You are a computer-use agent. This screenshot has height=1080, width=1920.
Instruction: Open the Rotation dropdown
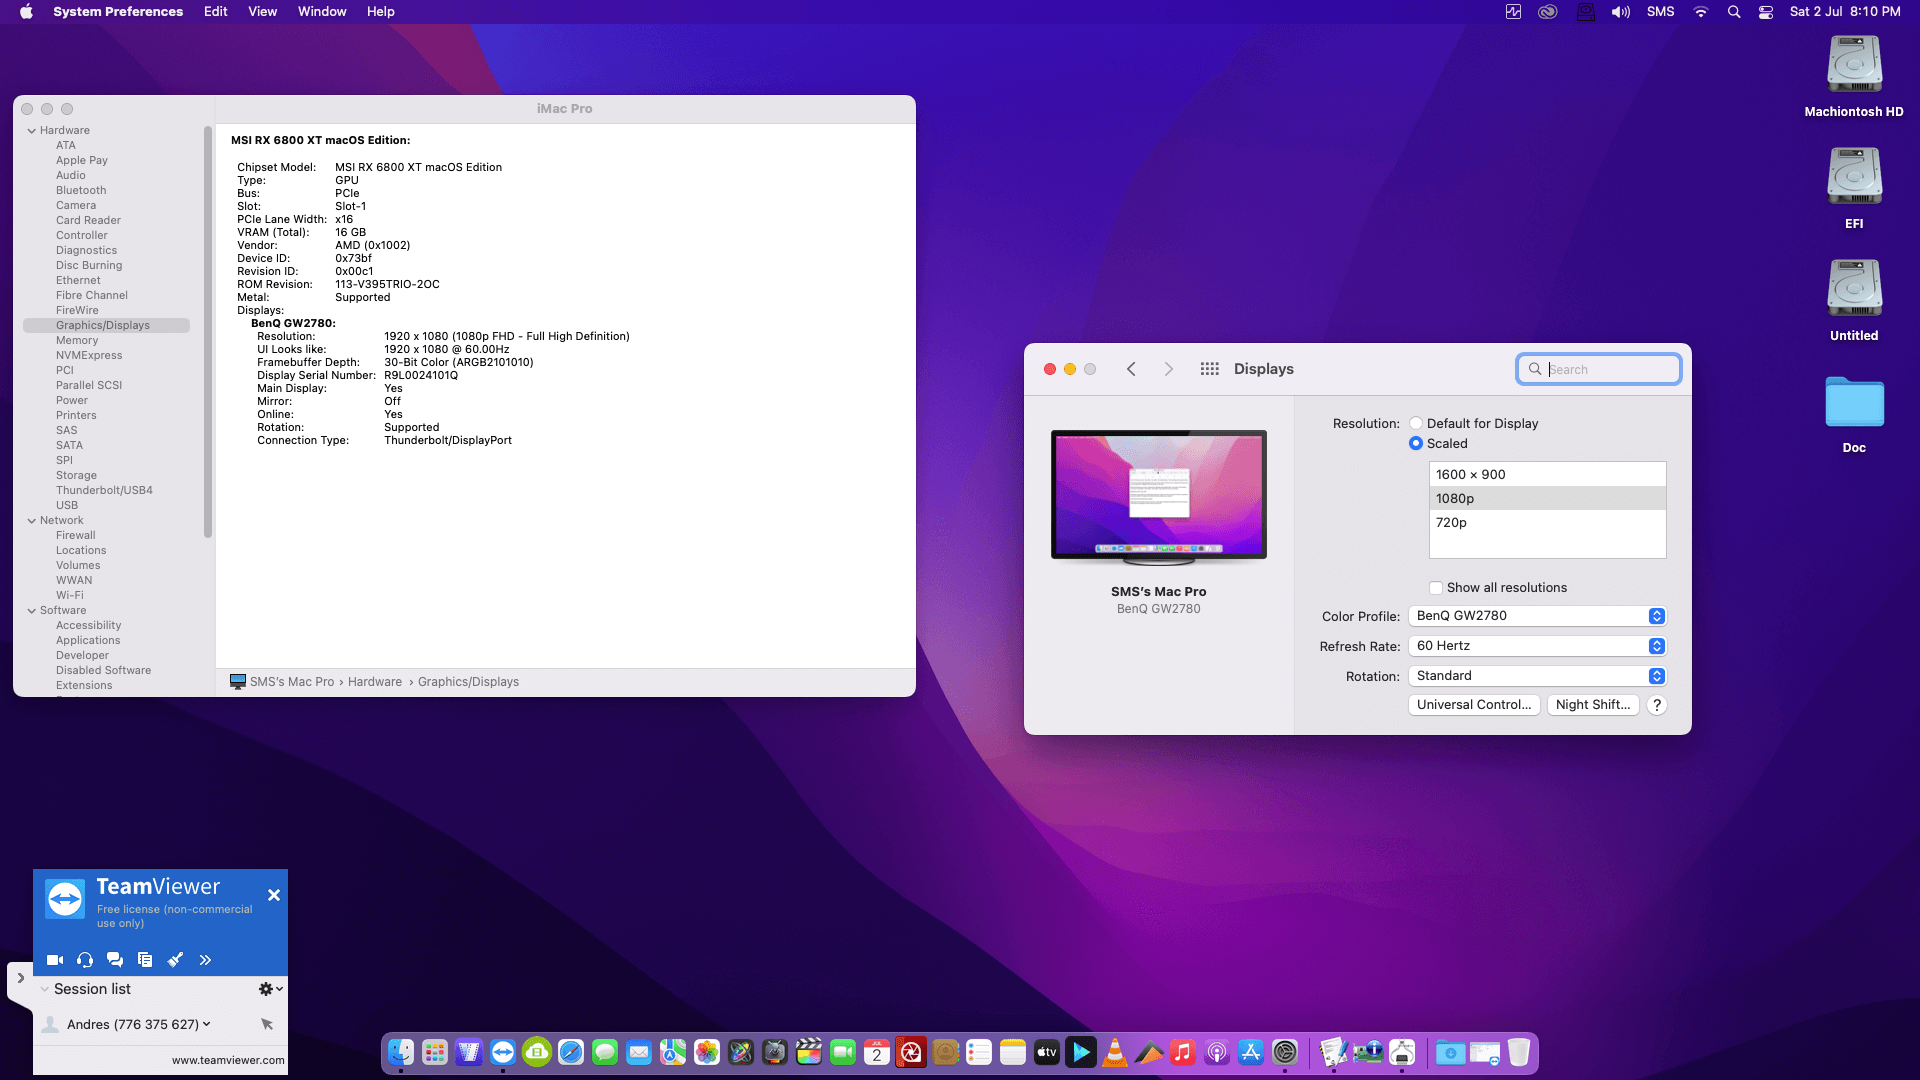point(1537,676)
